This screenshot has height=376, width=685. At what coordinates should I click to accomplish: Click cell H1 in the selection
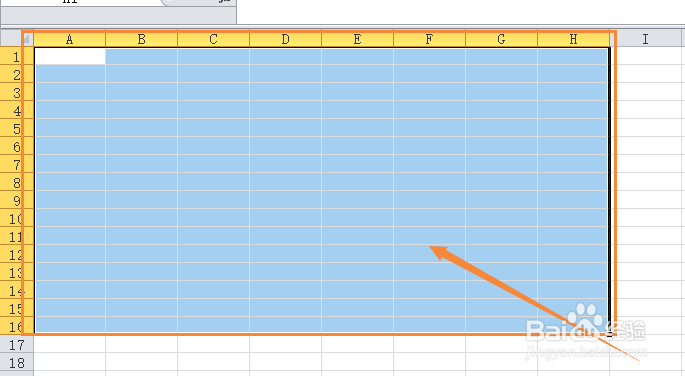tap(574, 57)
